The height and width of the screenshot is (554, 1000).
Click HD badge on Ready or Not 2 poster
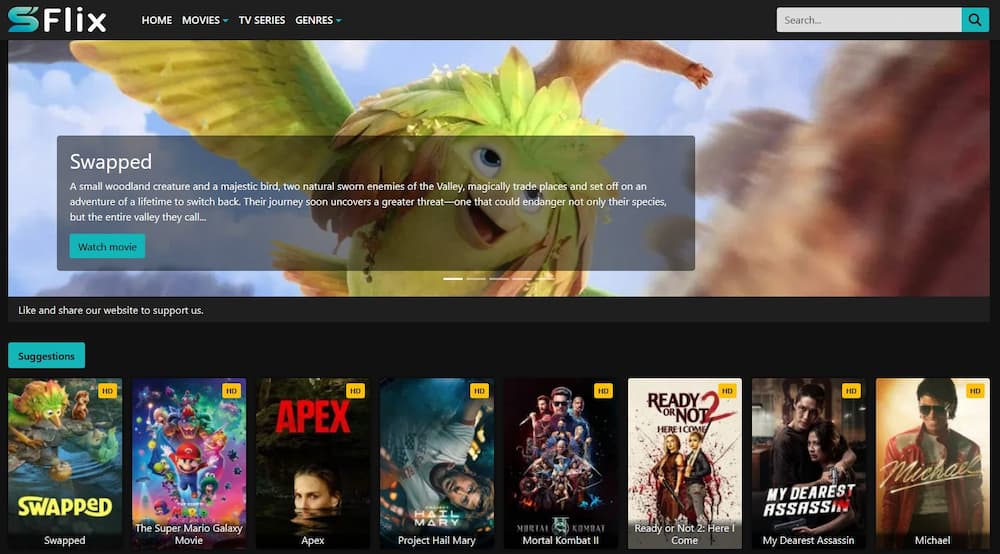[727, 391]
